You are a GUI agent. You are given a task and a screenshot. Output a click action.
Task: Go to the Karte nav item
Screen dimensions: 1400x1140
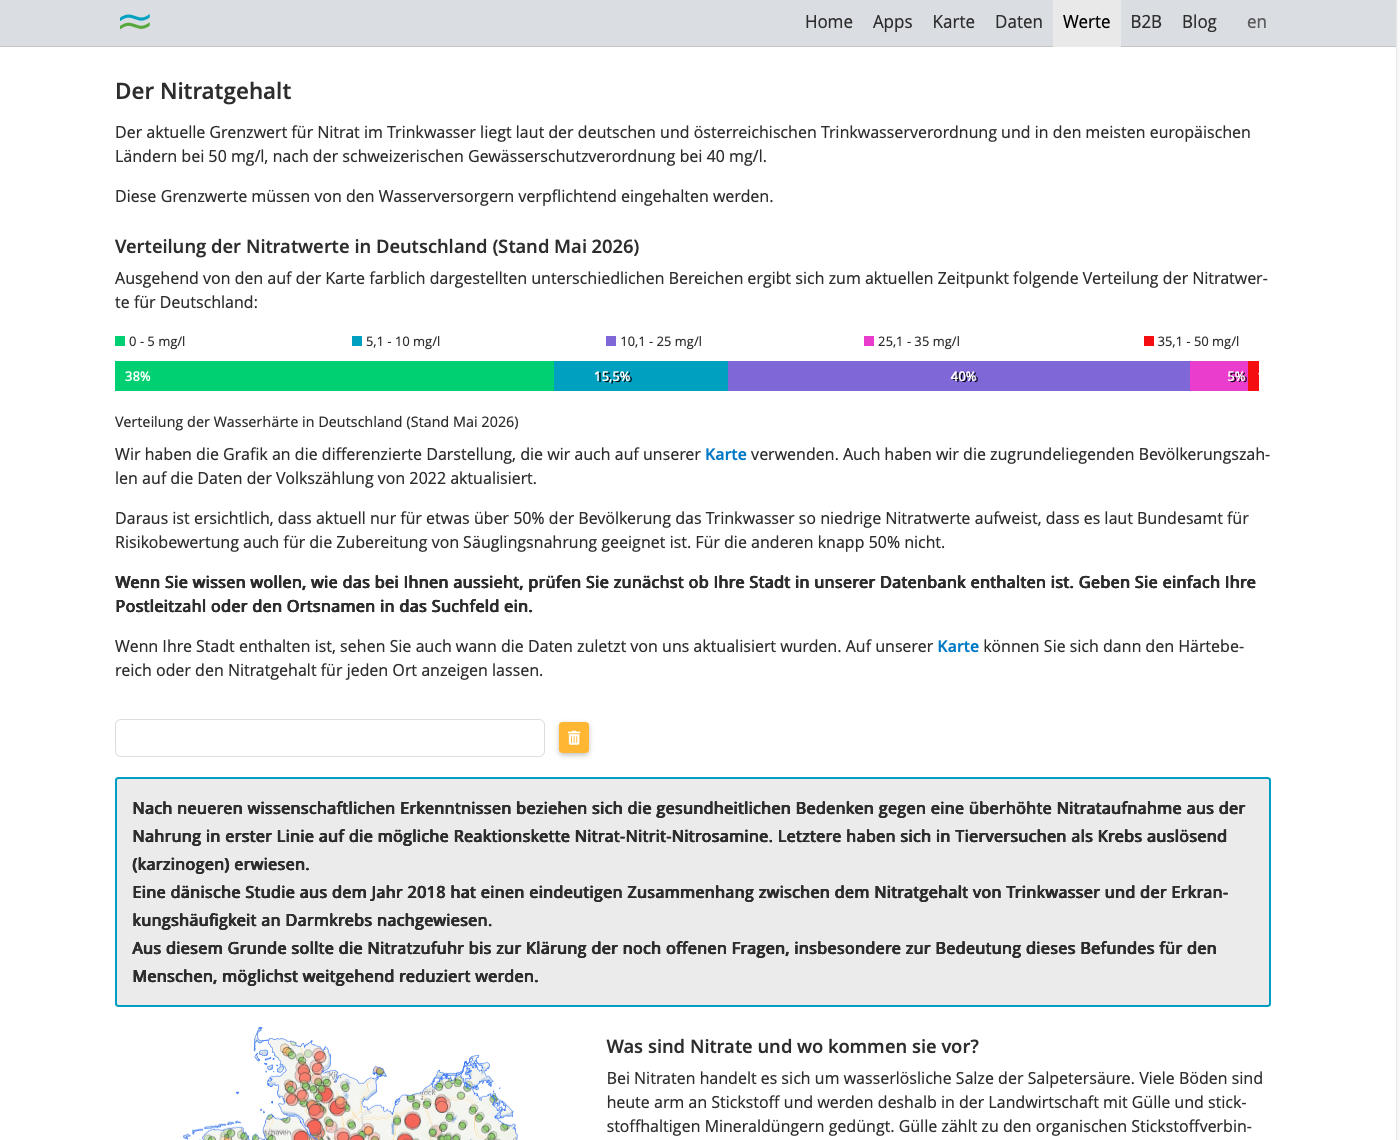click(953, 22)
